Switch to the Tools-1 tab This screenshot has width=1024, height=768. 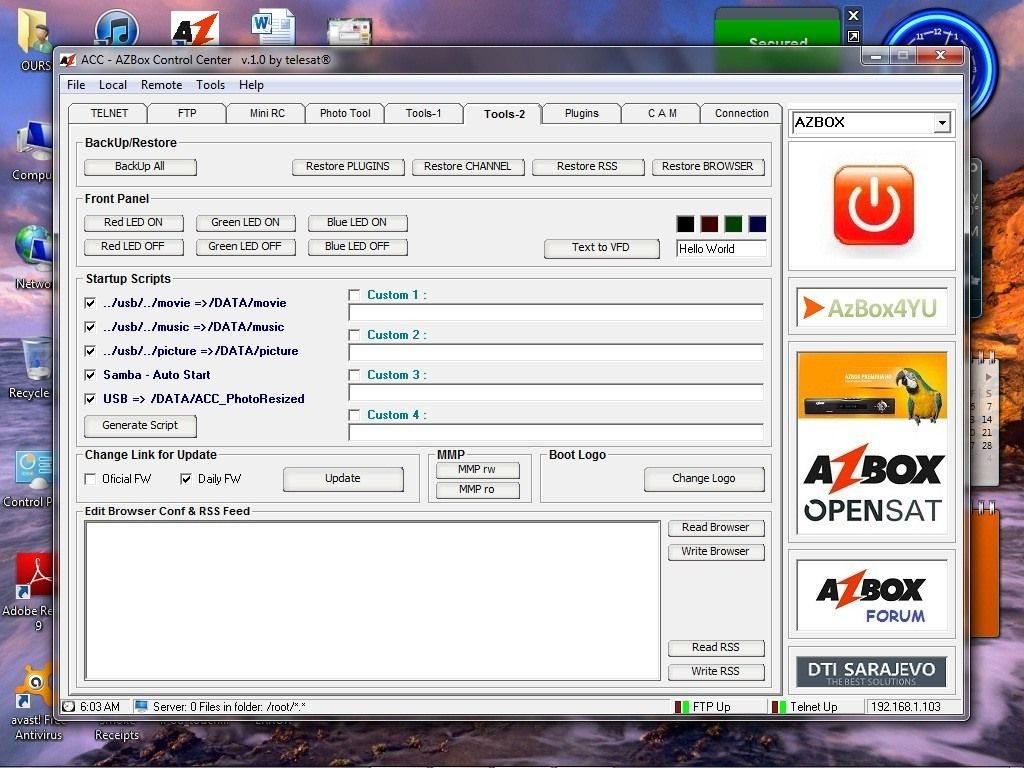(424, 113)
